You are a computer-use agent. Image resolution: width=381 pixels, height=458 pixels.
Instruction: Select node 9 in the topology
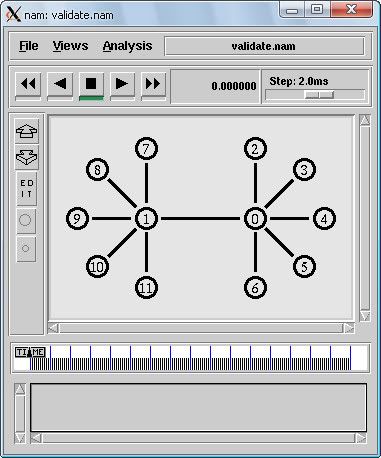click(77, 219)
